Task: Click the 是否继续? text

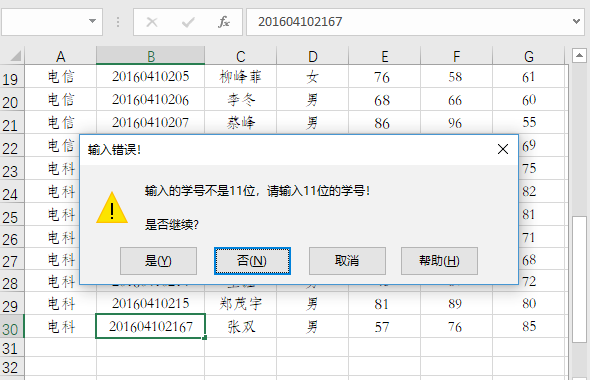Action: tap(172, 225)
